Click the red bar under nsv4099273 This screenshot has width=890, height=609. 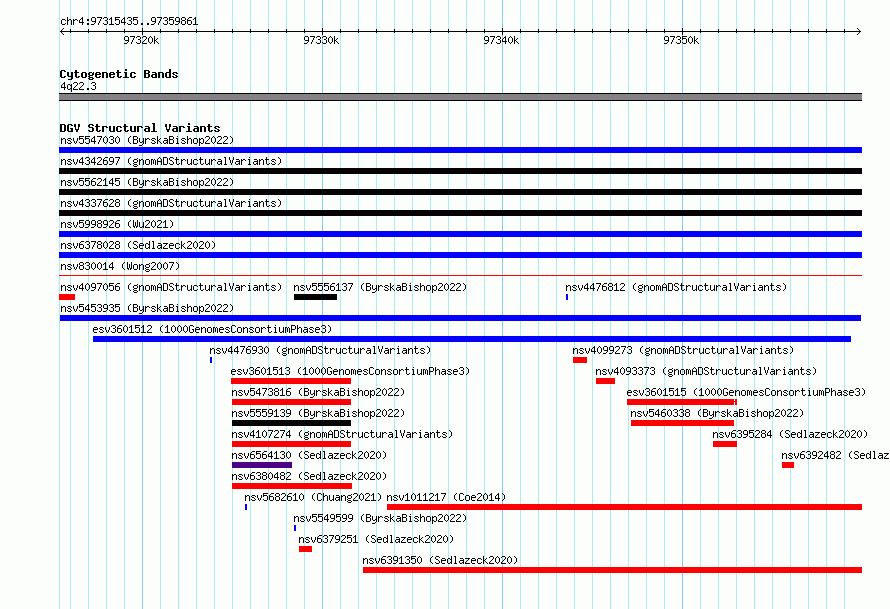(x=580, y=360)
